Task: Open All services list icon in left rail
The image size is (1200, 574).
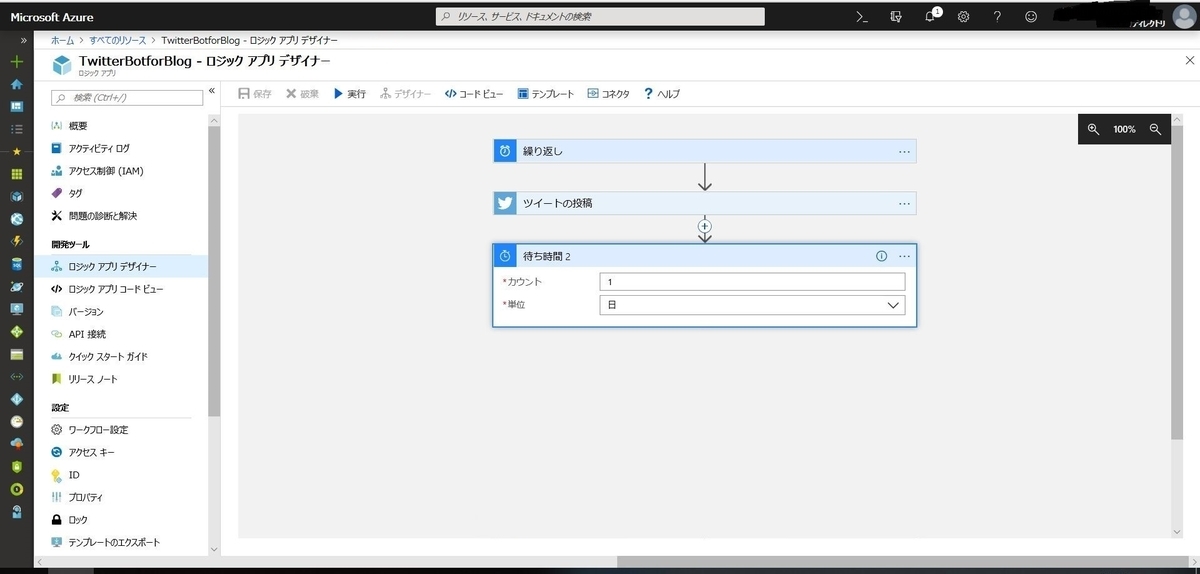Action: point(16,129)
